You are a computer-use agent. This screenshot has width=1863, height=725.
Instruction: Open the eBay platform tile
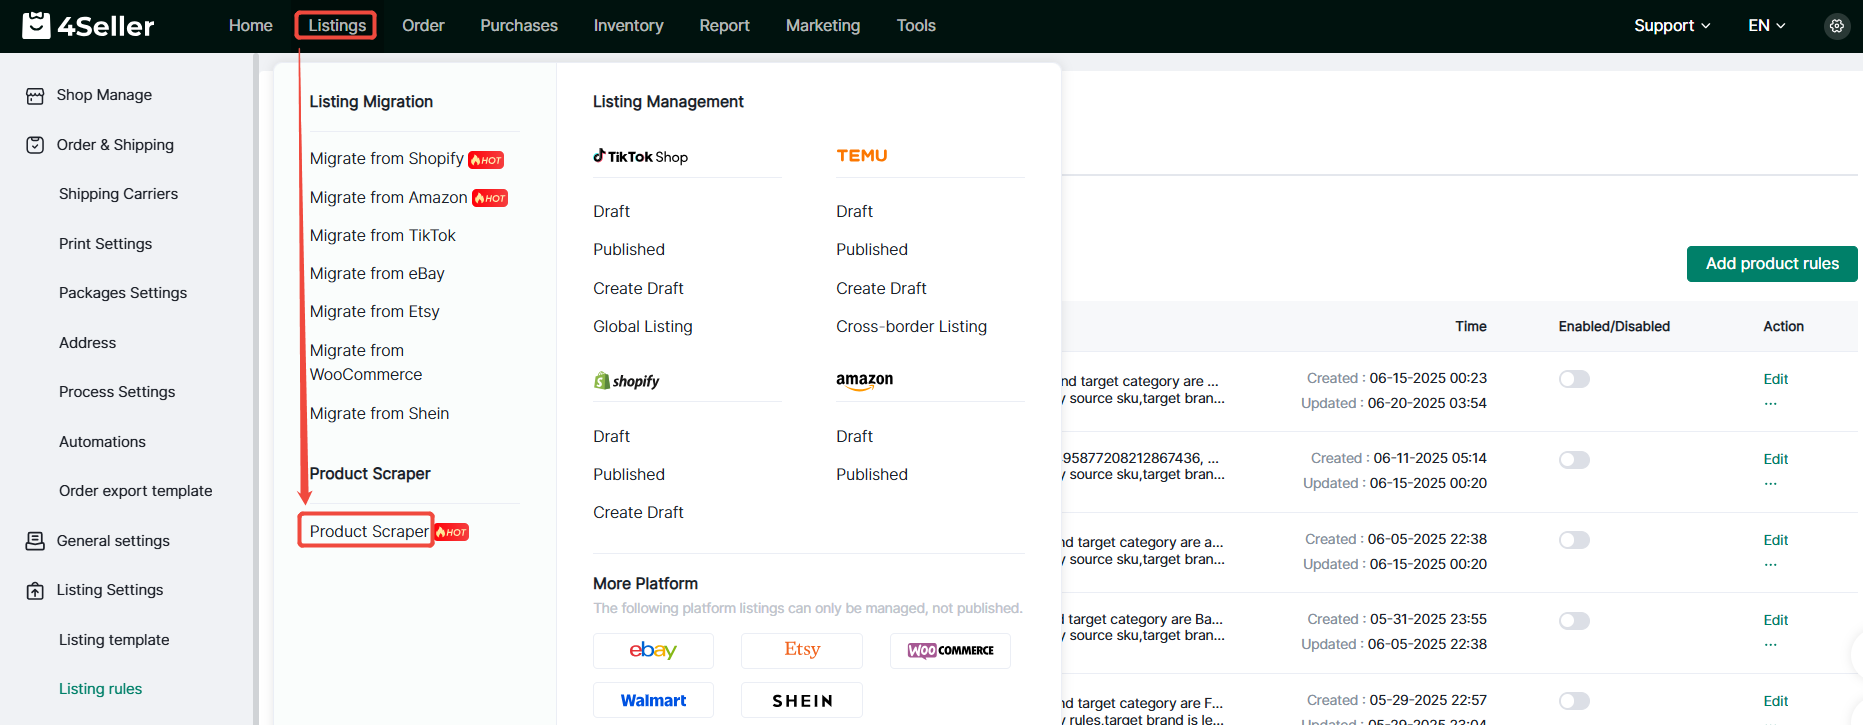653,650
